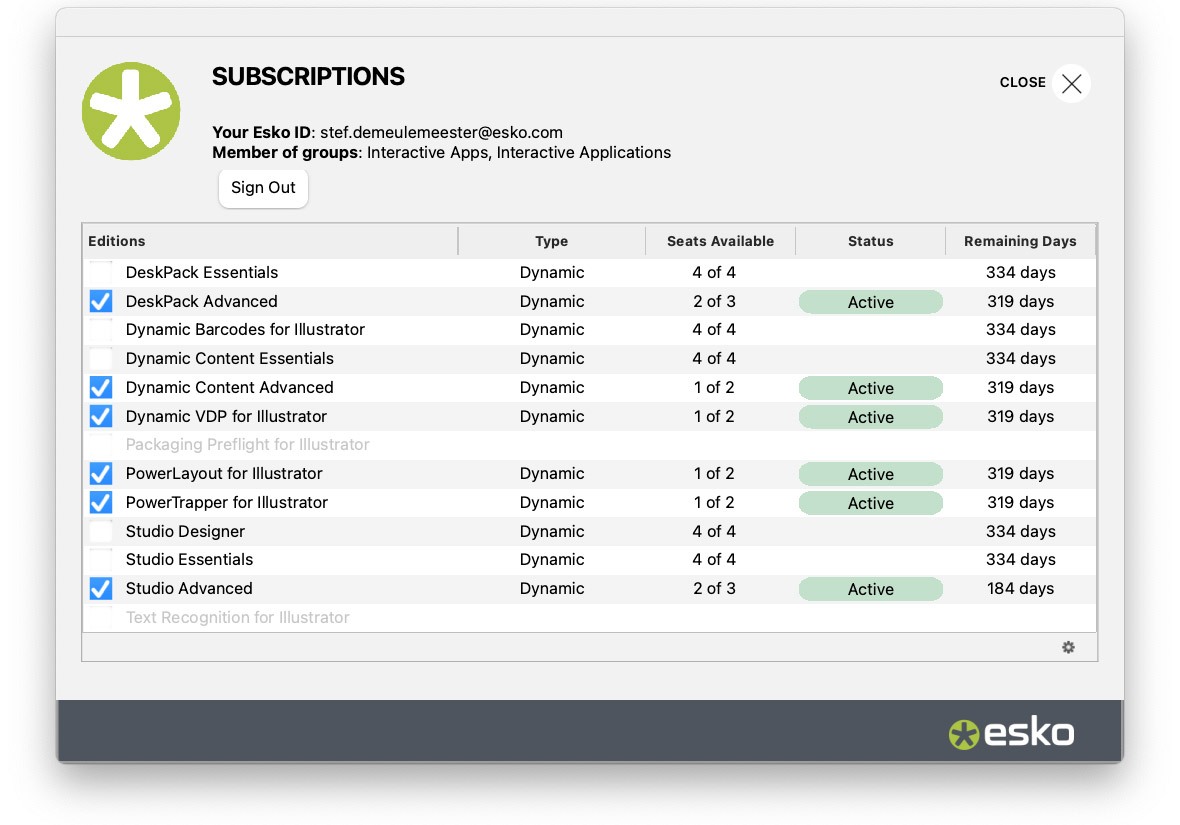Uncheck the DeskPack Advanced checkbox
1180x825 pixels.
click(x=101, y=301)
